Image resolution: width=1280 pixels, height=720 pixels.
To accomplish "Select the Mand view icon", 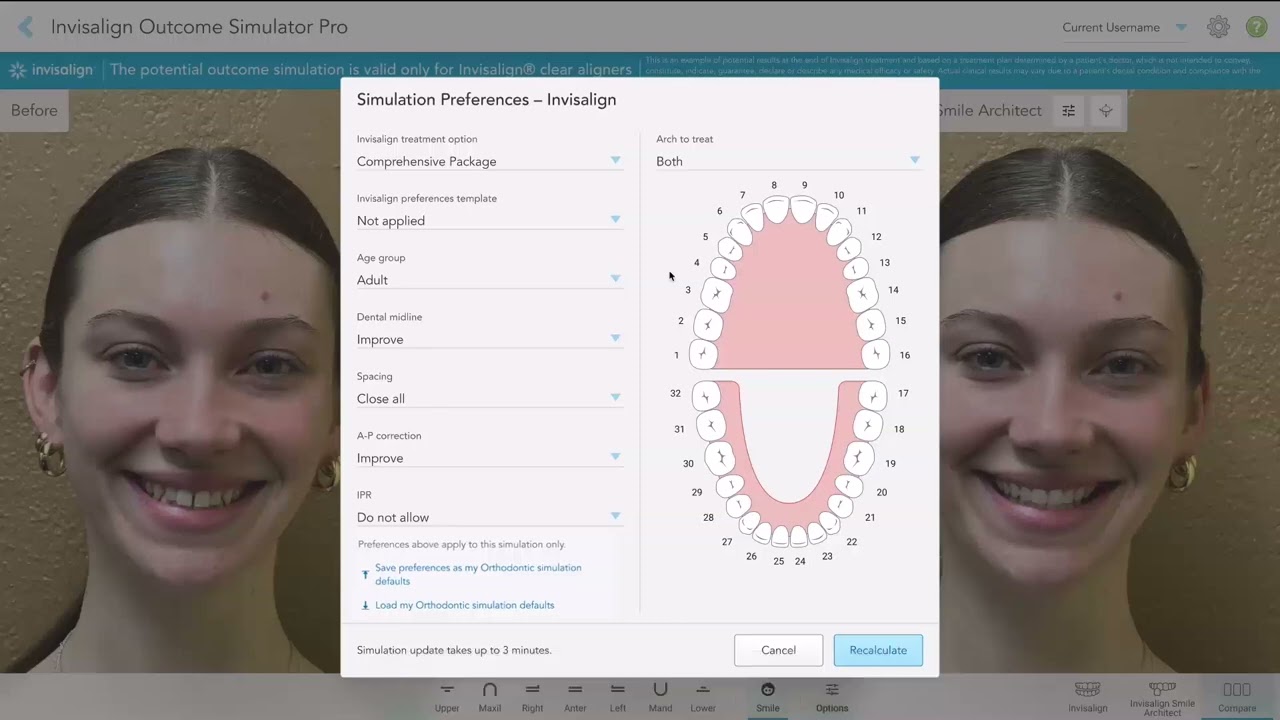I will tap(660, 697).
